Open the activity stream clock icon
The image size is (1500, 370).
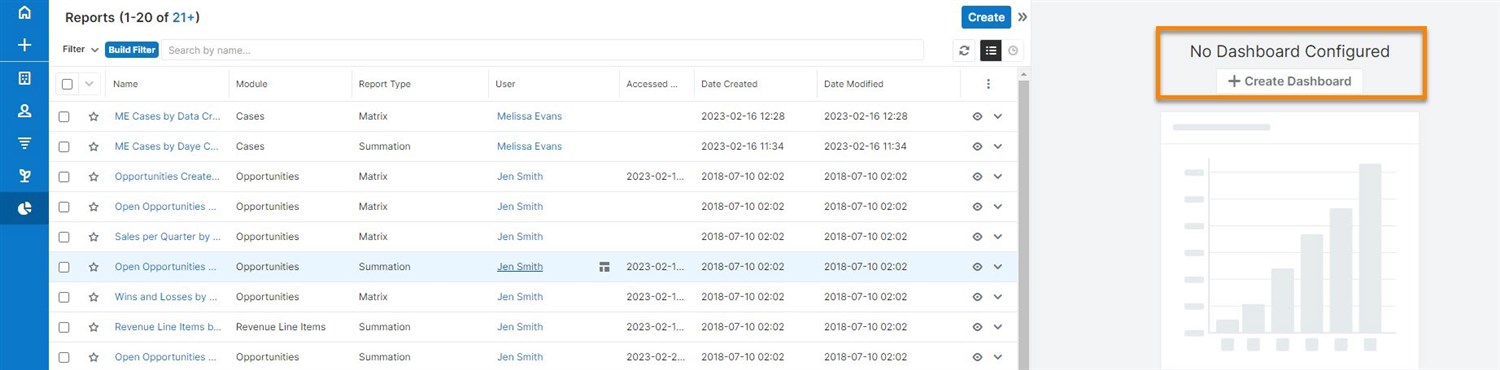(1013, 50)
